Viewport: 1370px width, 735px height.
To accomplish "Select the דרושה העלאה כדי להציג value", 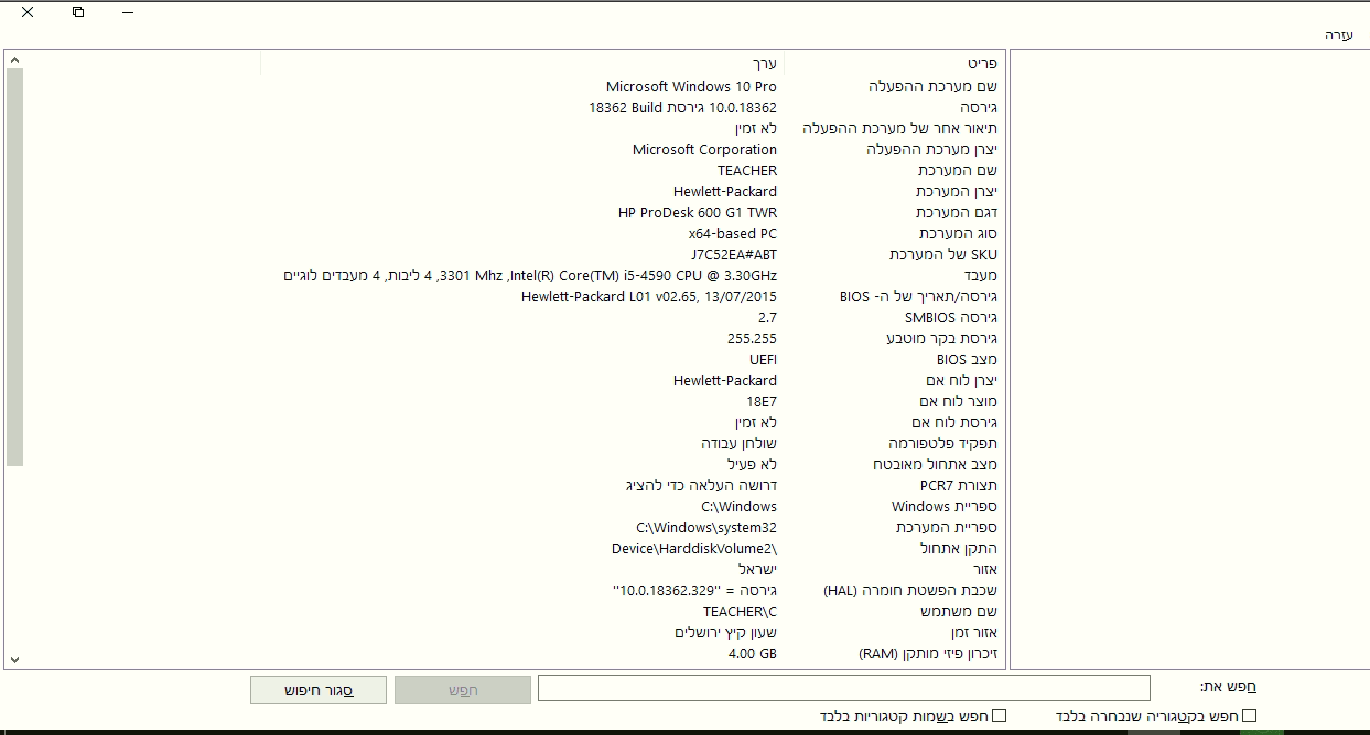I will pyautogui.click(x=700, y=486).
